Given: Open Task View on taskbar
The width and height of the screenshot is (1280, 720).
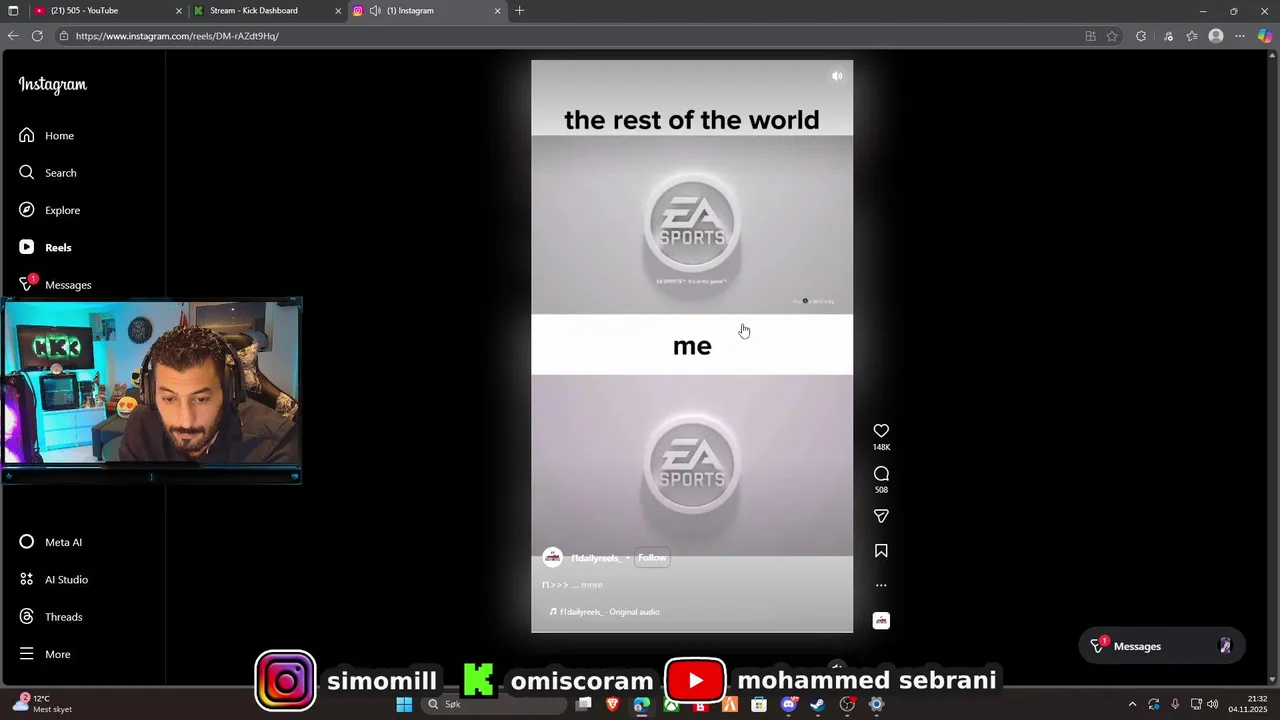Looking at the screenshot, I should [x=584, y=704].
